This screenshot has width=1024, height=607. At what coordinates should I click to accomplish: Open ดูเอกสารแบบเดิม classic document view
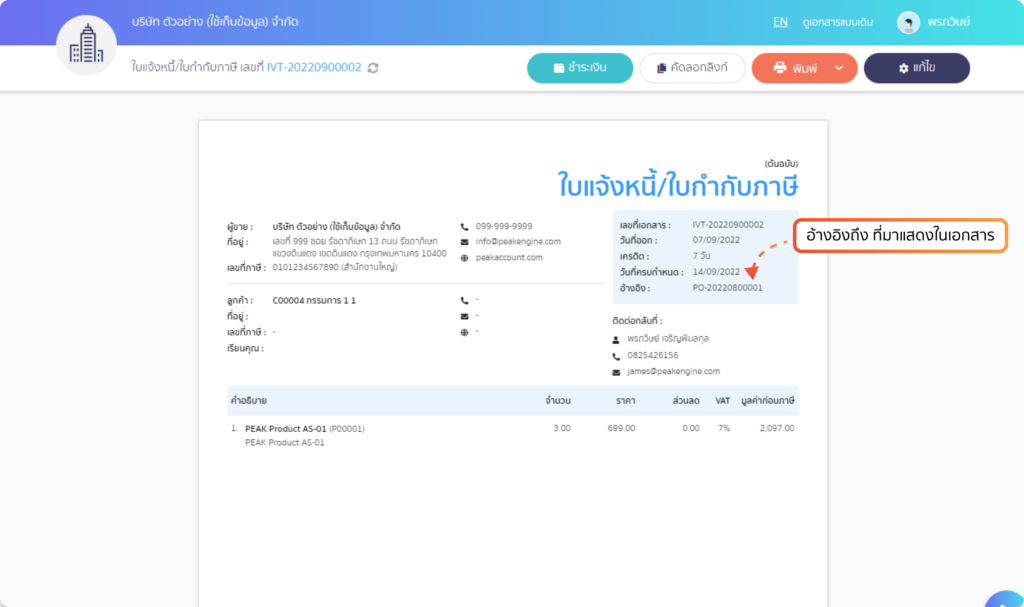[840, 21]
